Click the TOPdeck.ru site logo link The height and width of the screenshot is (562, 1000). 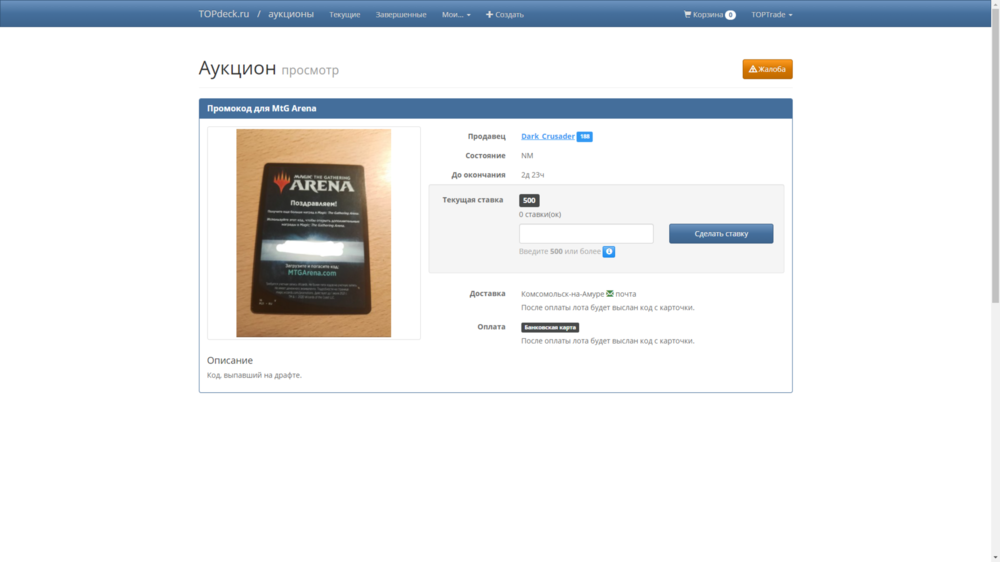(223, 14)
